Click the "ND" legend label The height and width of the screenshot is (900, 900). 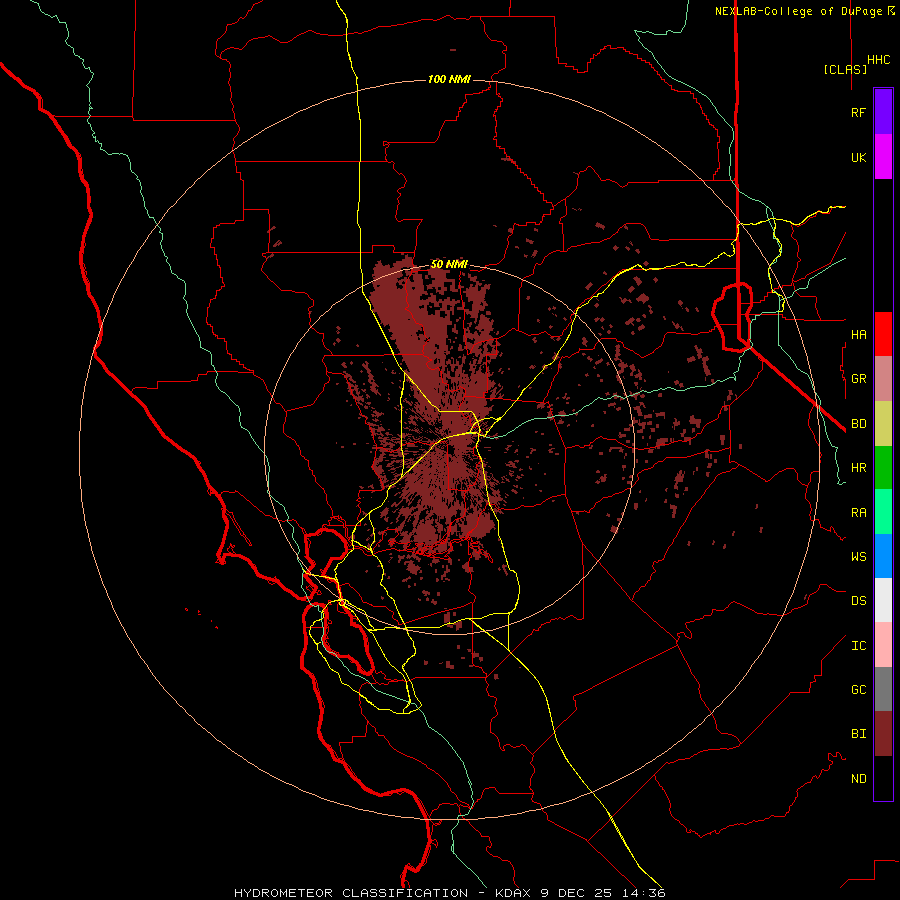[858, 779]
